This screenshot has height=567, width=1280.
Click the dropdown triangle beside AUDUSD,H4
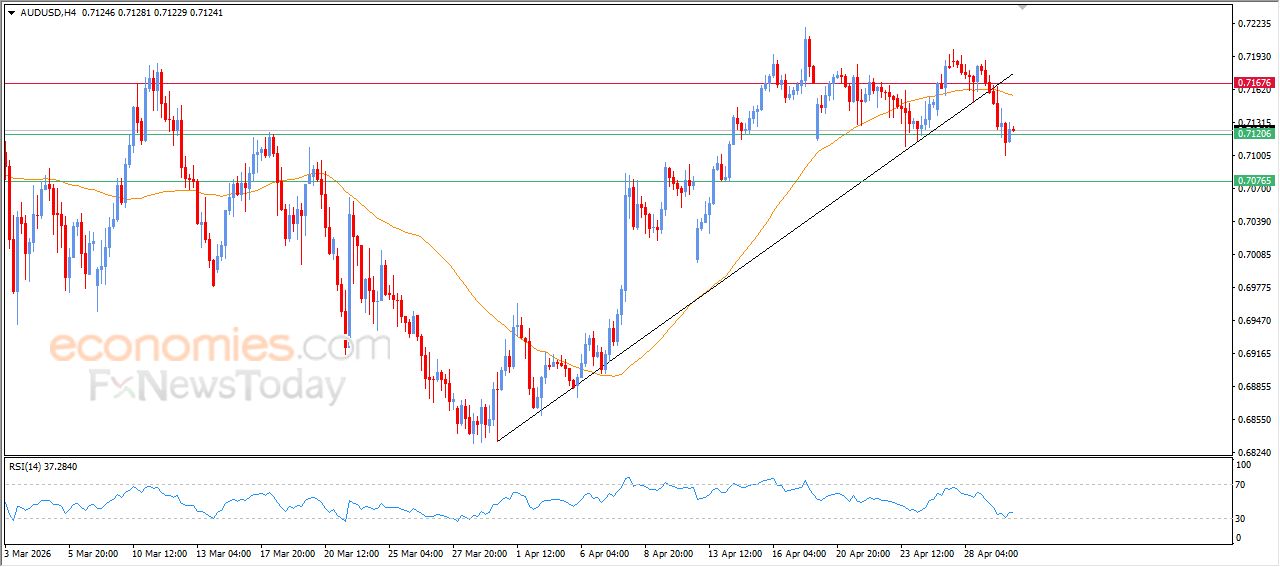tap(11, 12)
